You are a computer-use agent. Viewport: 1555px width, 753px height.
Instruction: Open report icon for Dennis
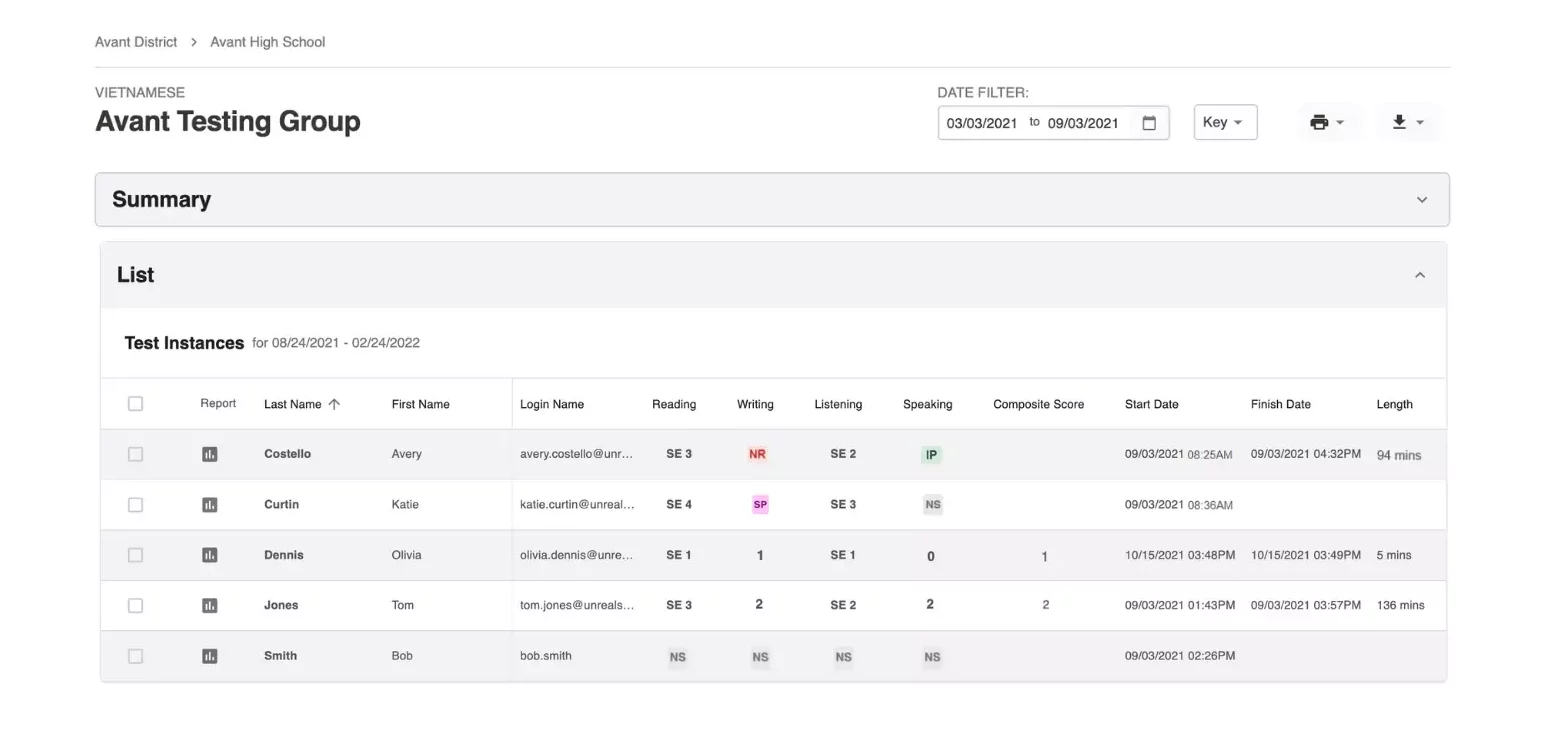tap(209, 555)
